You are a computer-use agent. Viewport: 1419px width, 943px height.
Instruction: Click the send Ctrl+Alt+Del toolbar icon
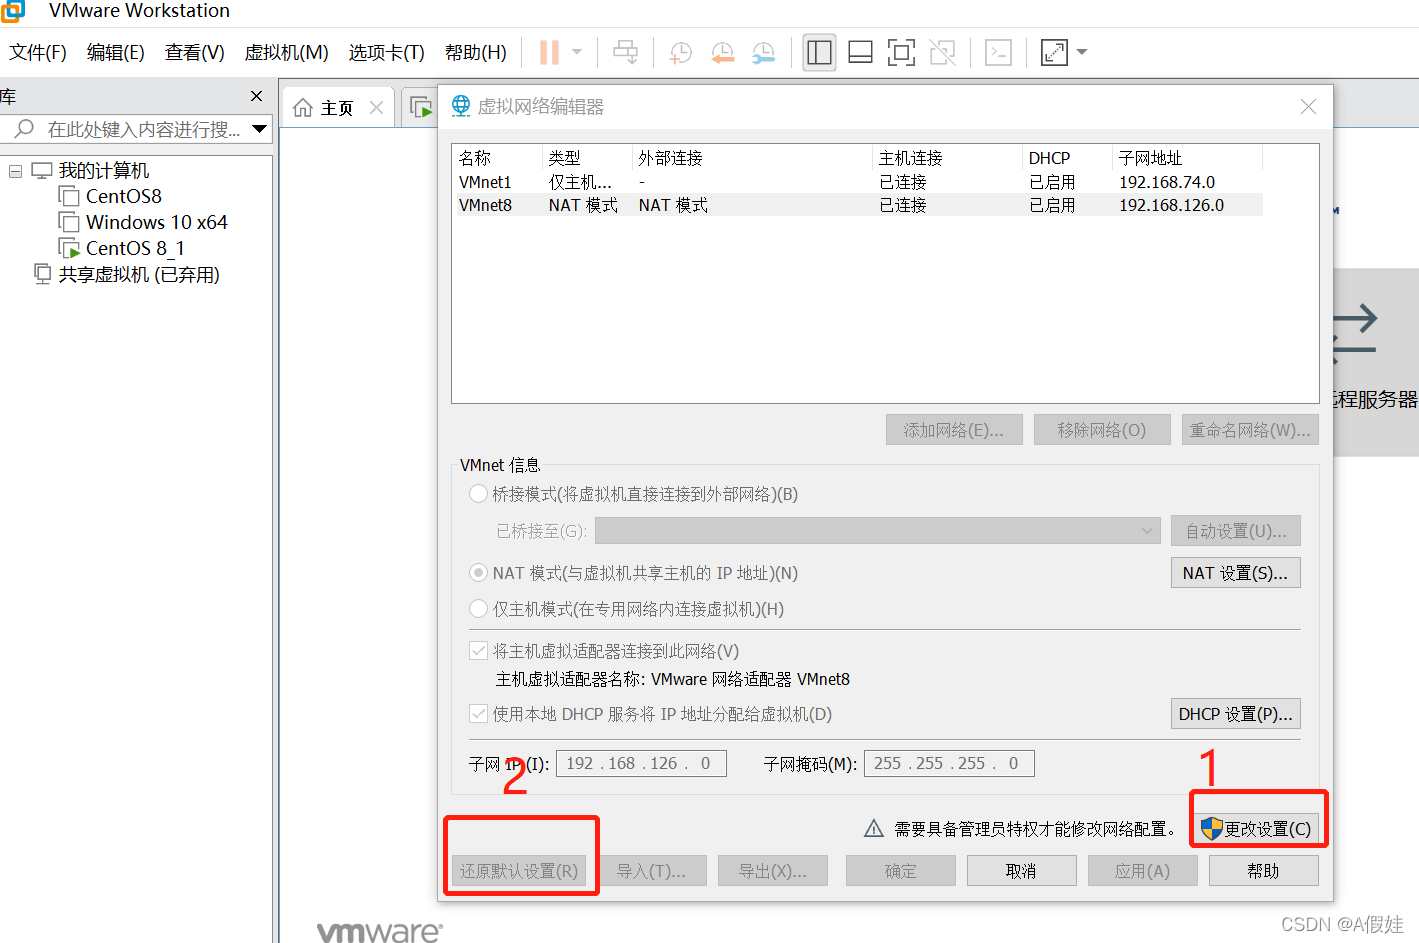(x=626, y=52)
